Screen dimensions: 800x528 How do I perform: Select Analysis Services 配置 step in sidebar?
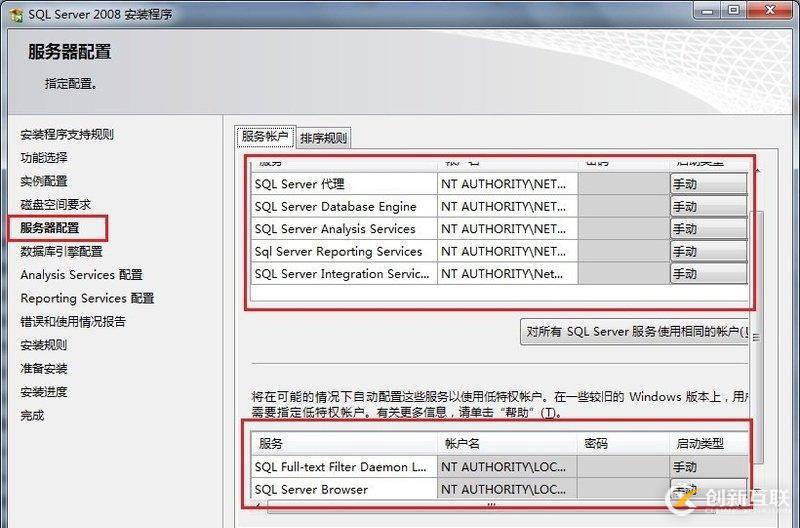click(x=81, y=275)
